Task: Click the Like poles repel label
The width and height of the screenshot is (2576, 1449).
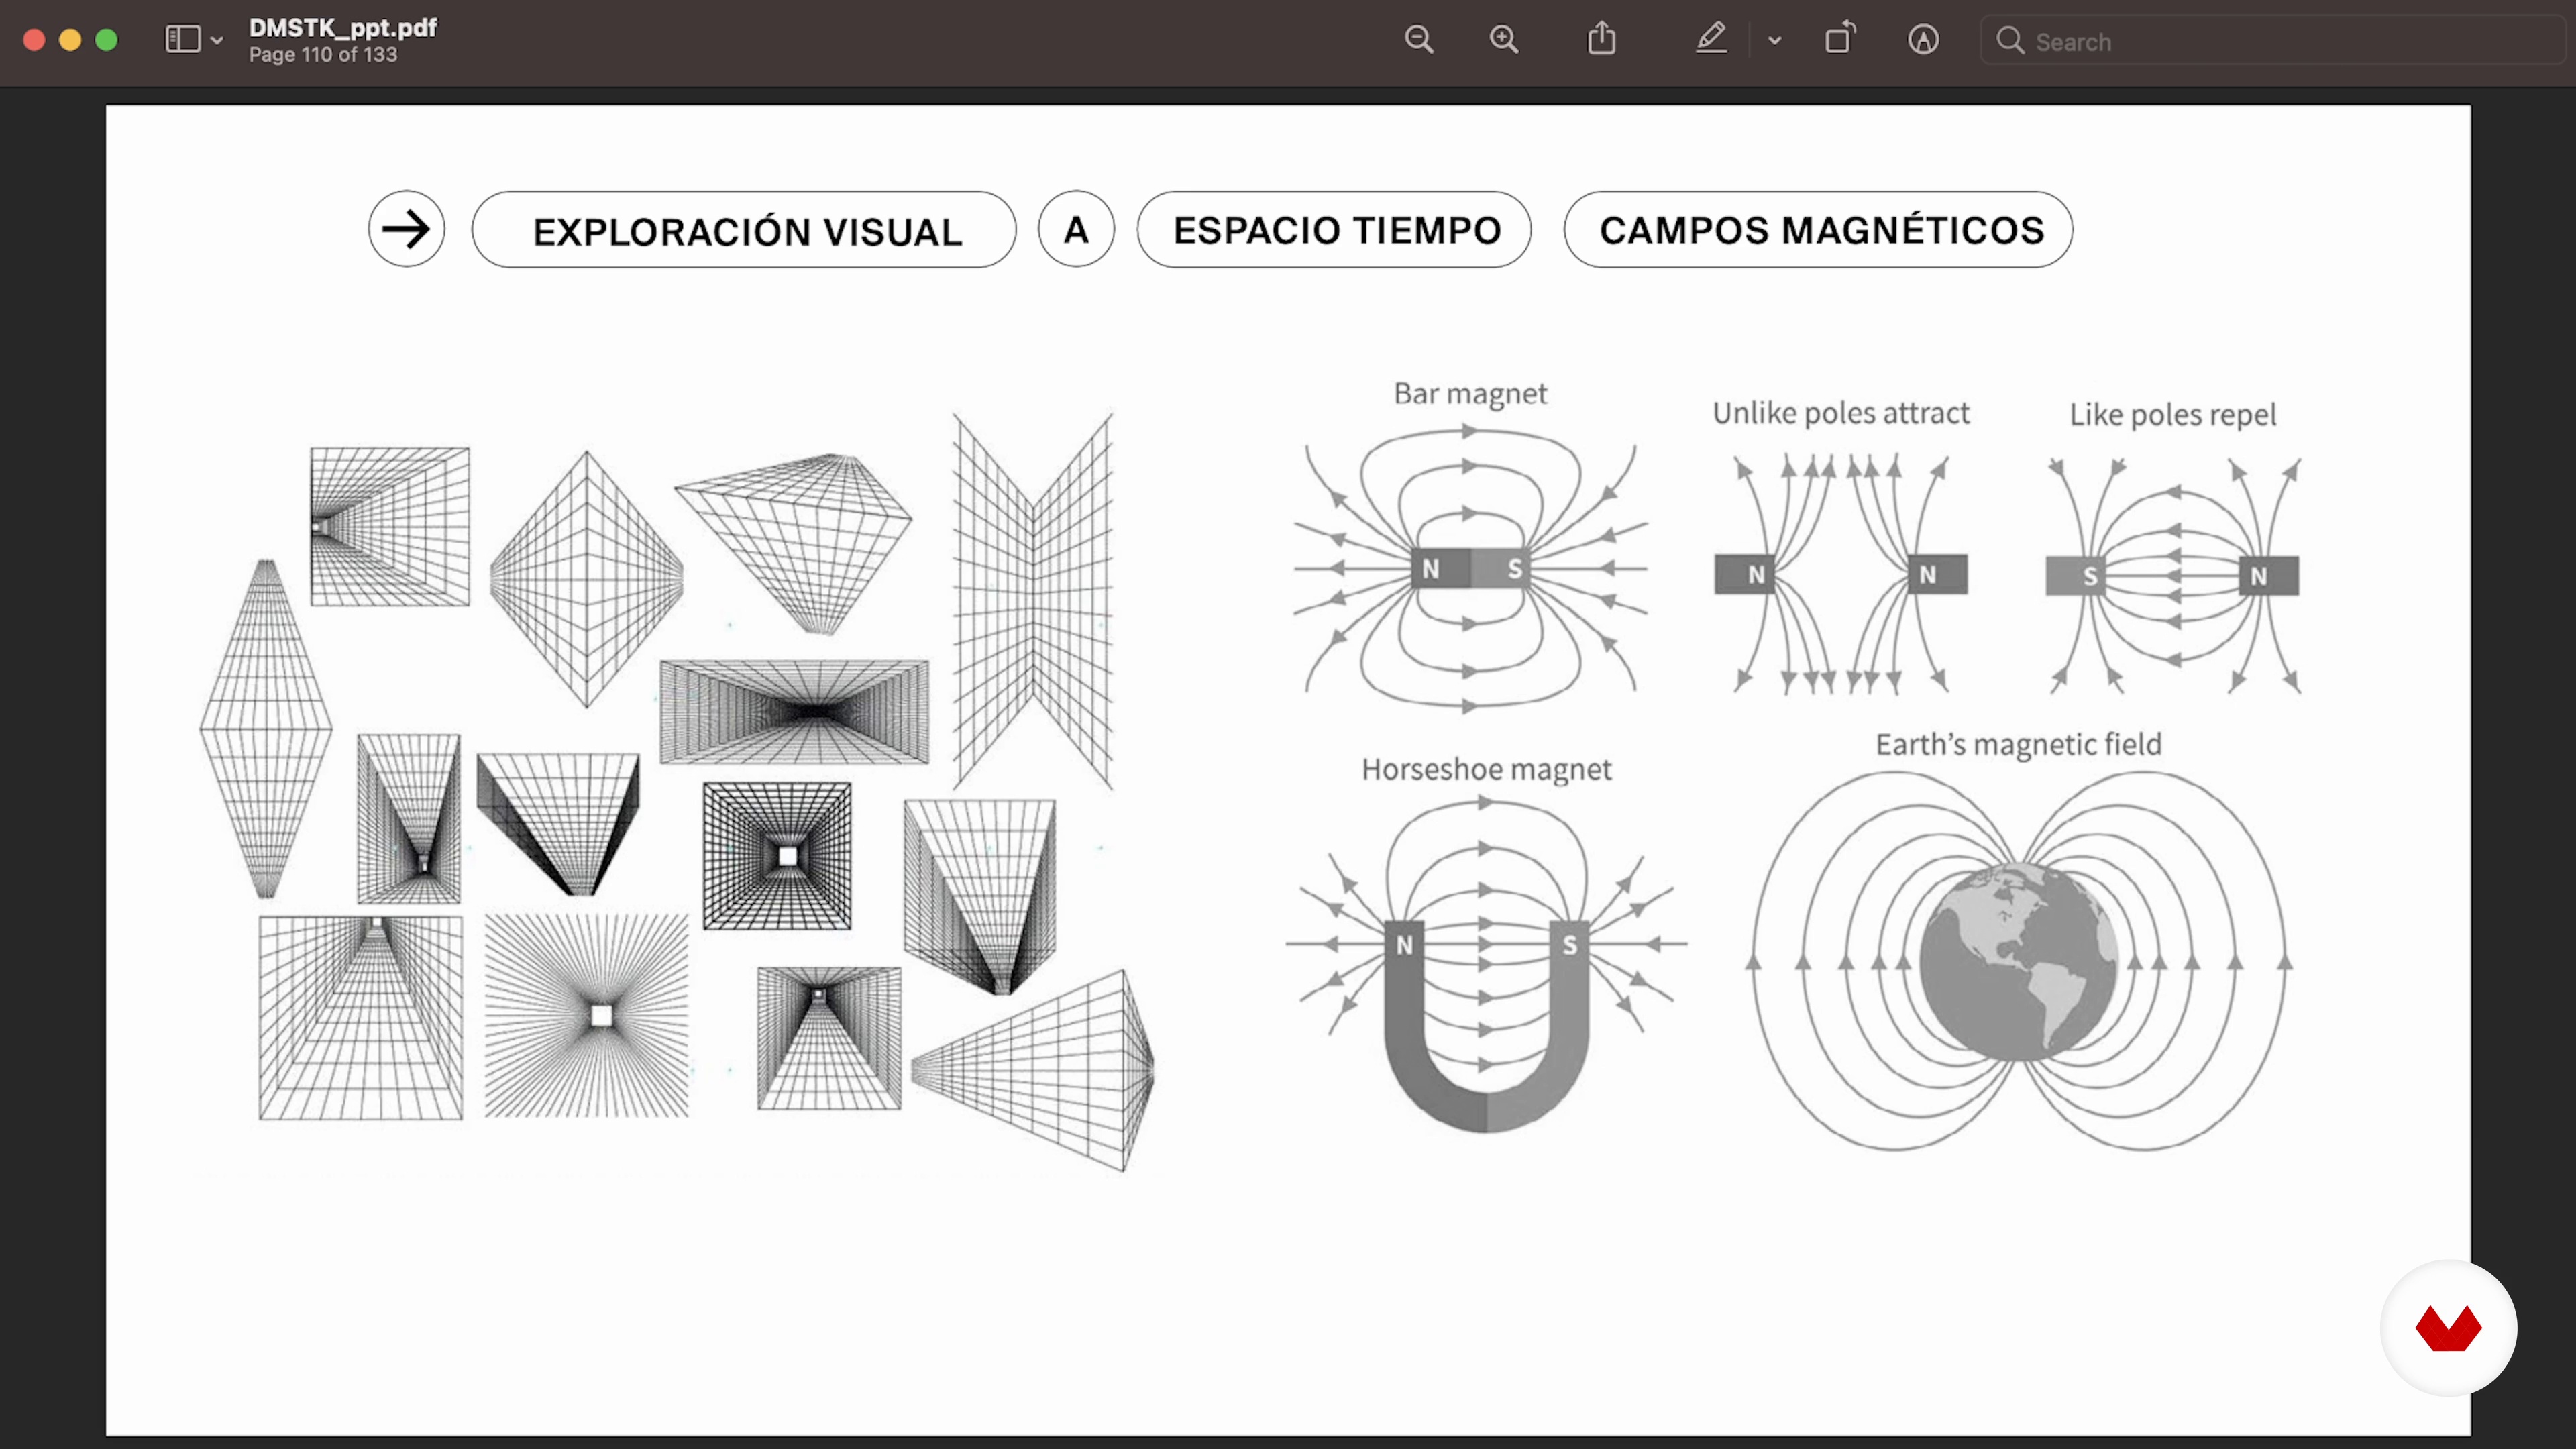Action: pos(2172,415)
